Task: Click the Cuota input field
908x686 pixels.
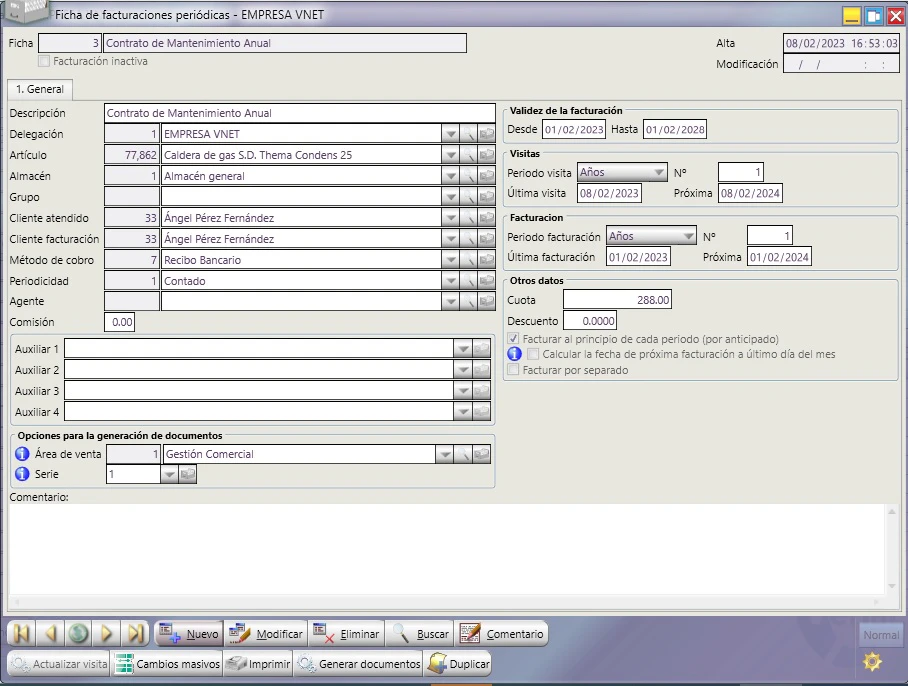Action: click(617, 300)
